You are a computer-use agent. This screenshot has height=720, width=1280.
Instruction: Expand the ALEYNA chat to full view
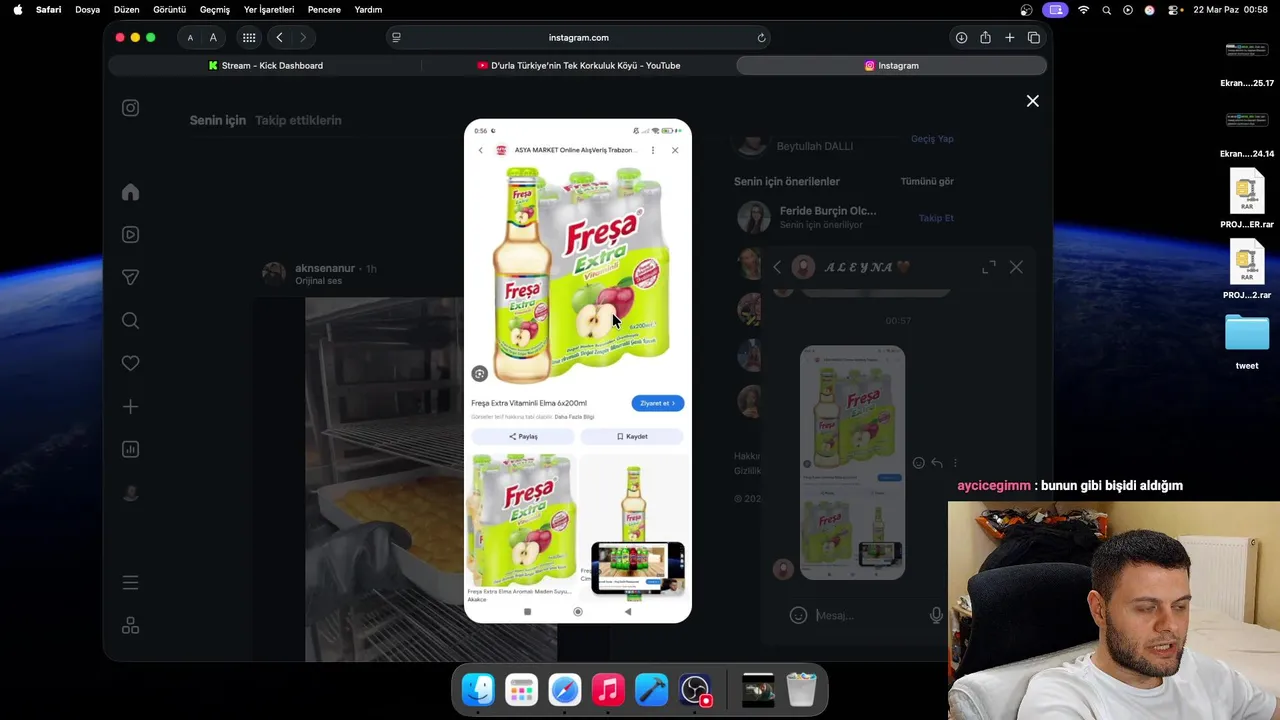[989, 267]
